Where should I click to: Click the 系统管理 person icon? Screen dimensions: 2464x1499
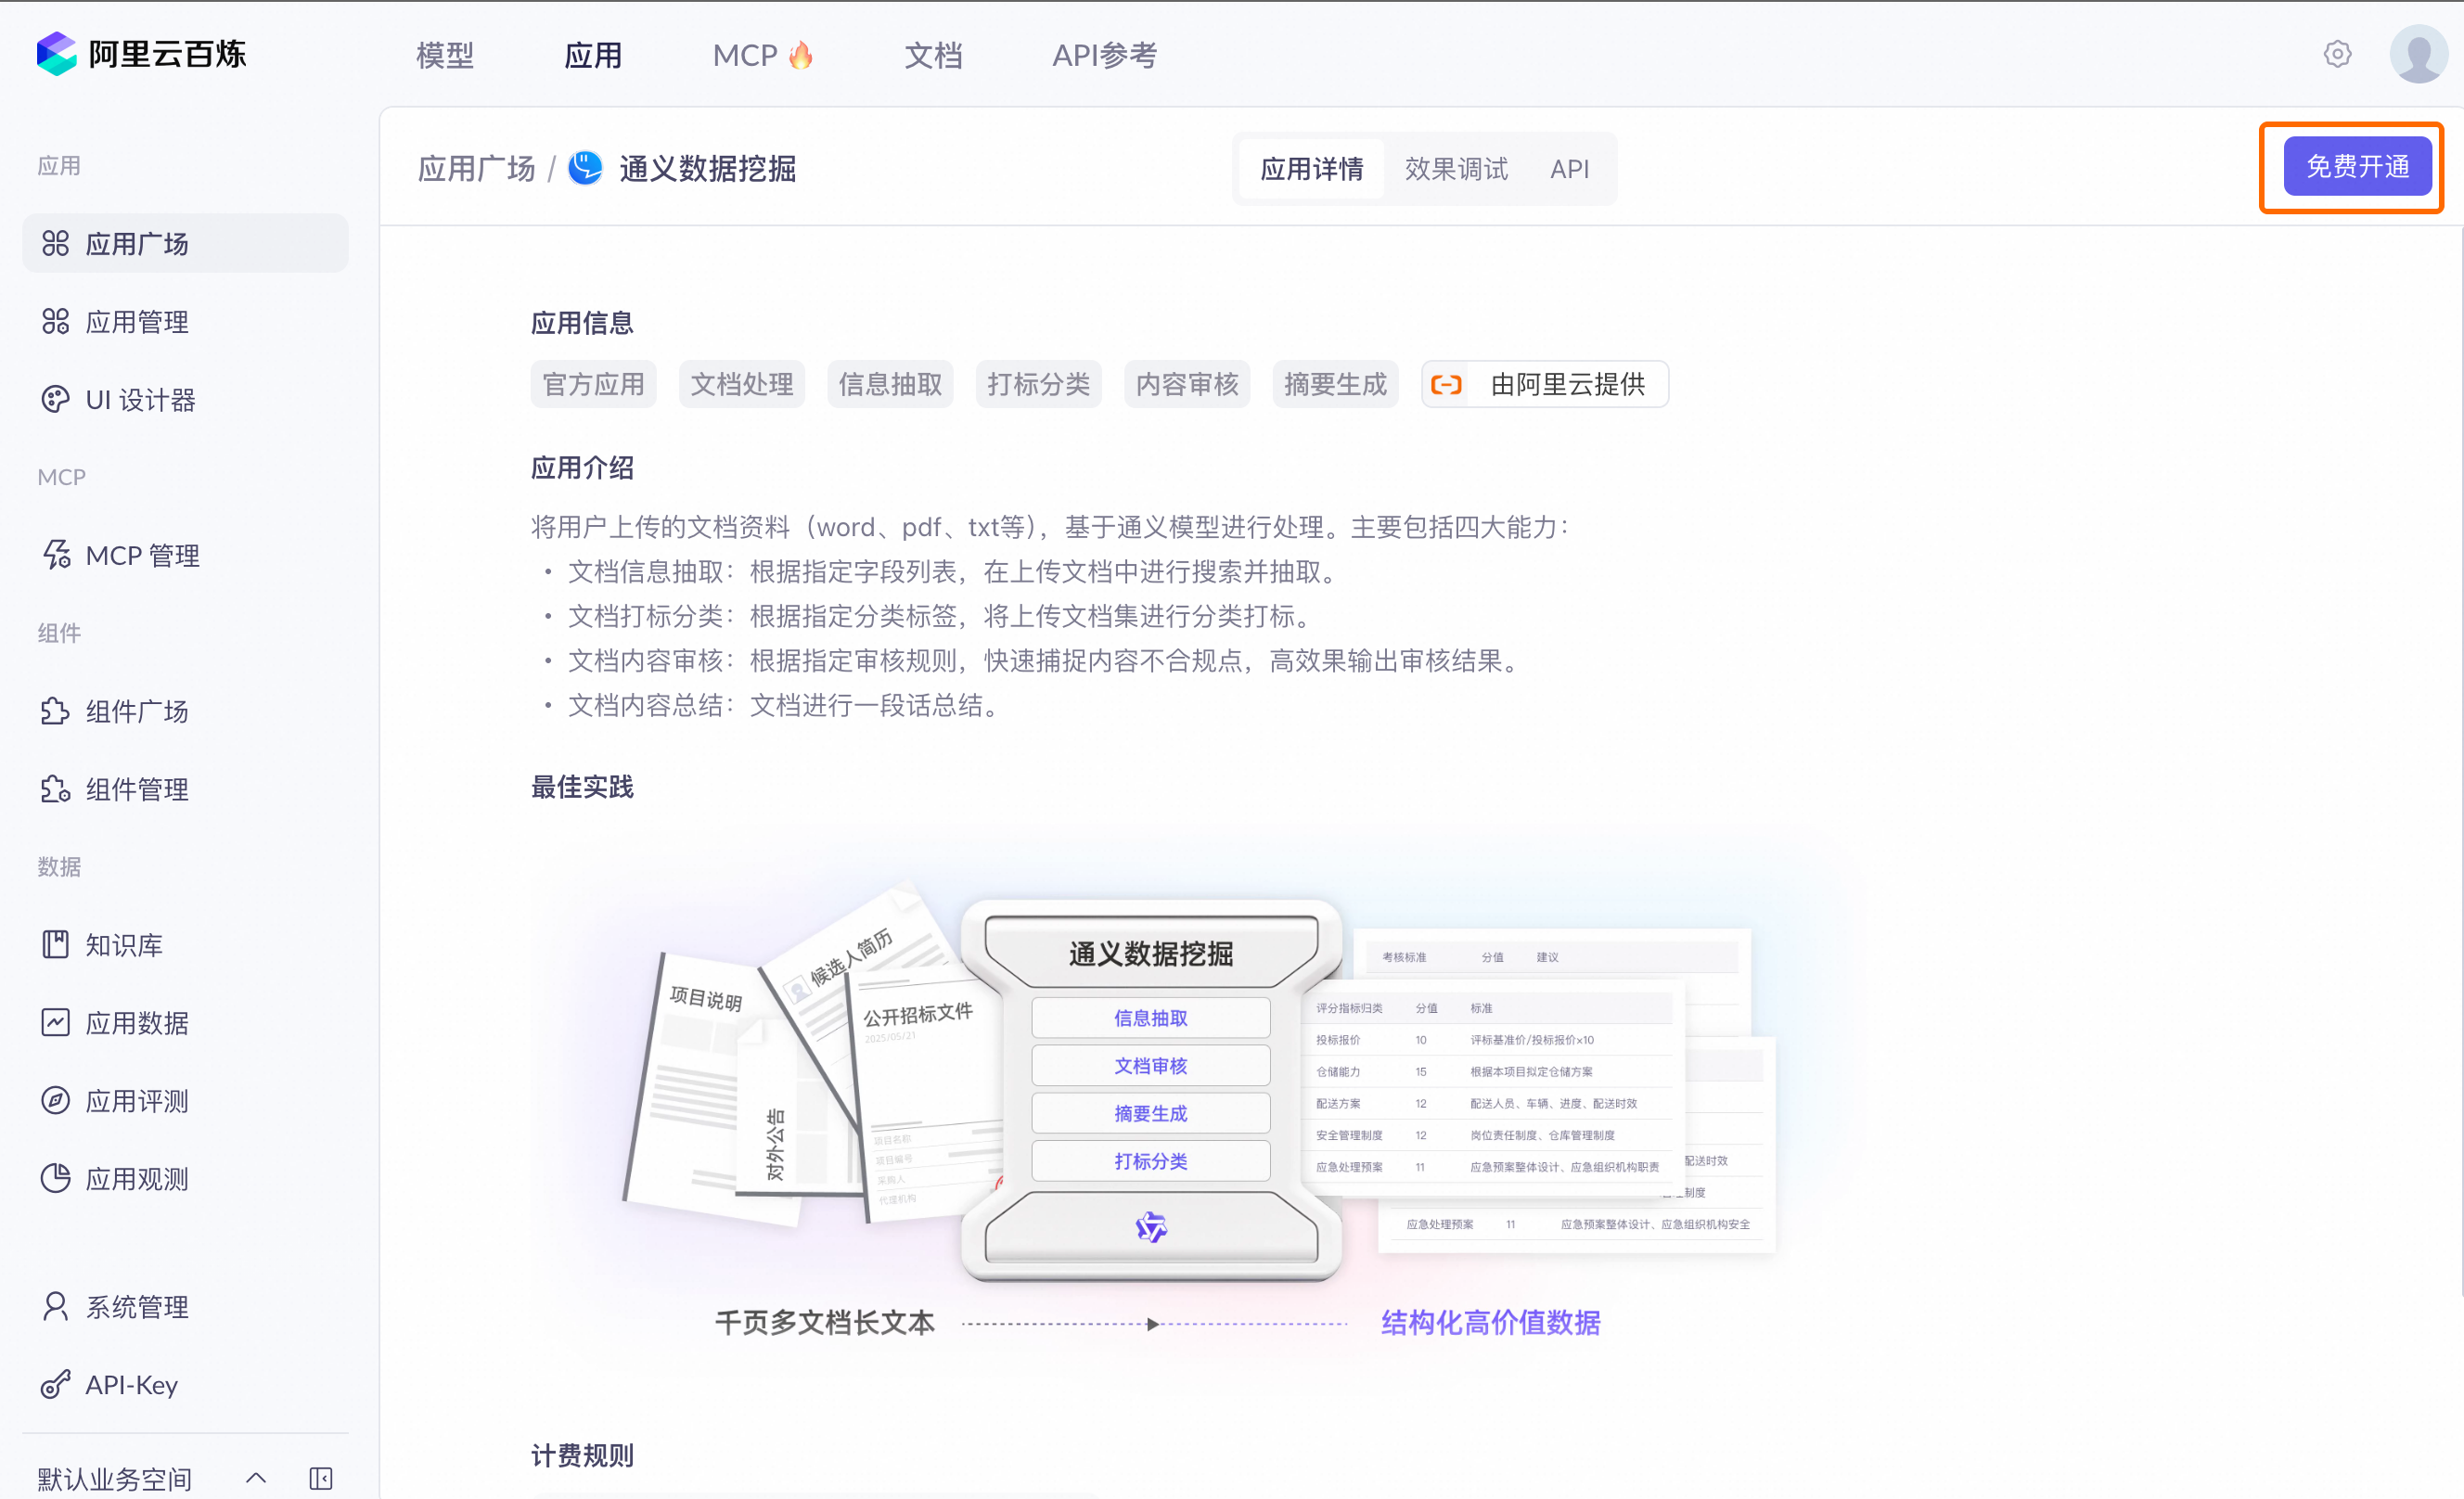pyautogui.click(x=56, y=1306)
